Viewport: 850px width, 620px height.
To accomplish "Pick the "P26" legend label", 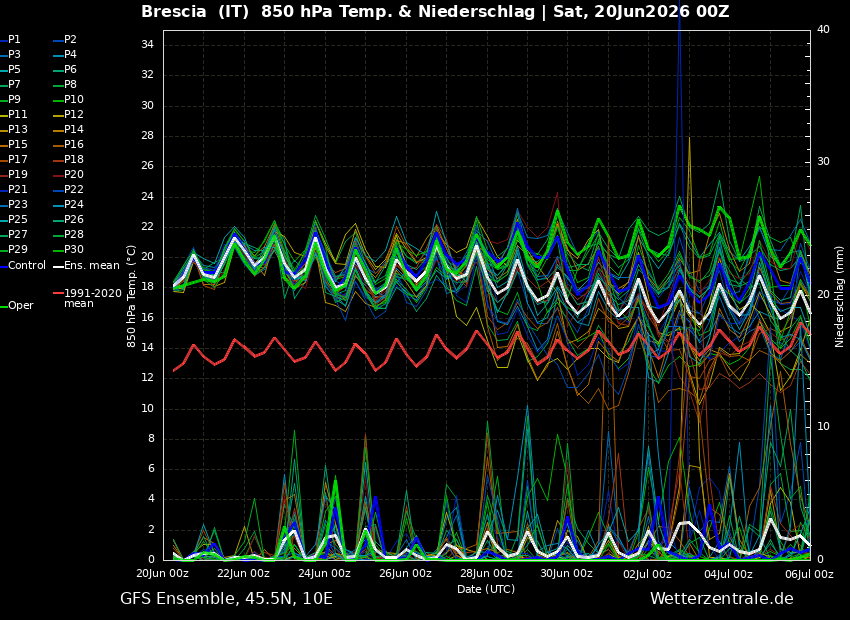I will 74,219.
